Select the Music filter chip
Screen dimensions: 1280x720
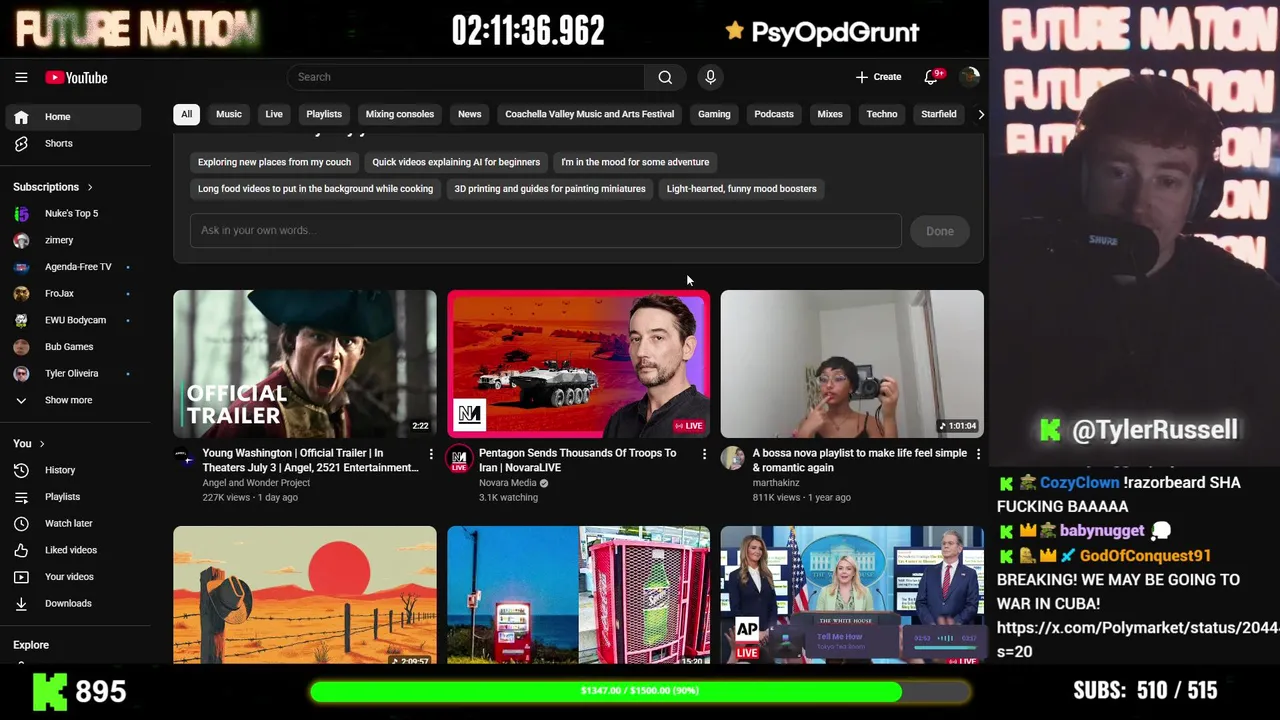click(x=229, y=114)
